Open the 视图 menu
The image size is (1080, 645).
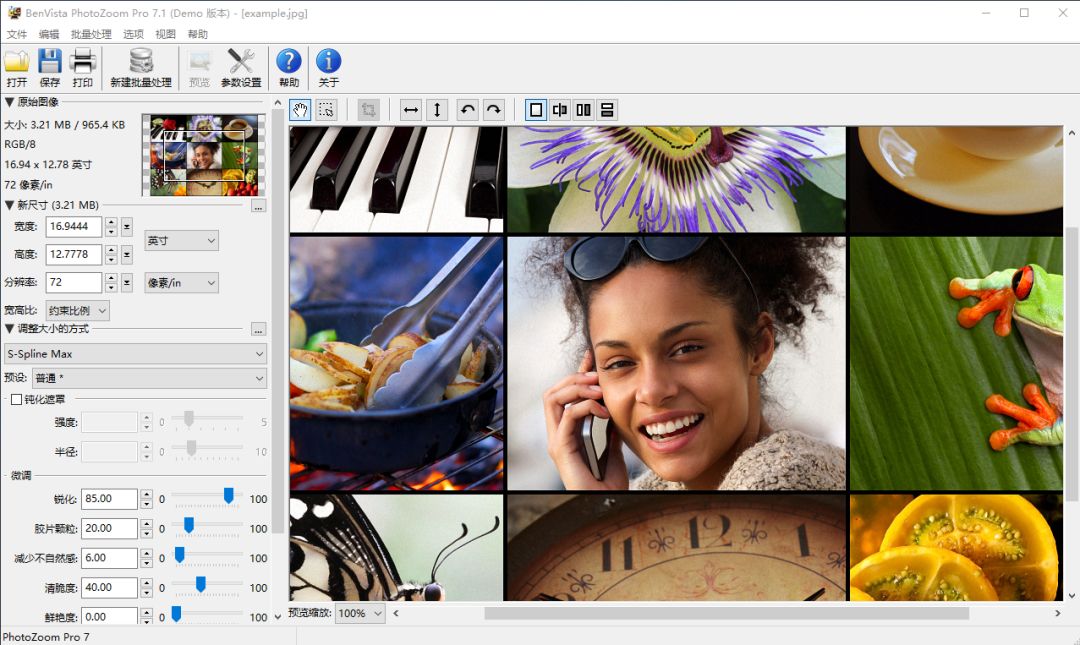pos(165,34)
